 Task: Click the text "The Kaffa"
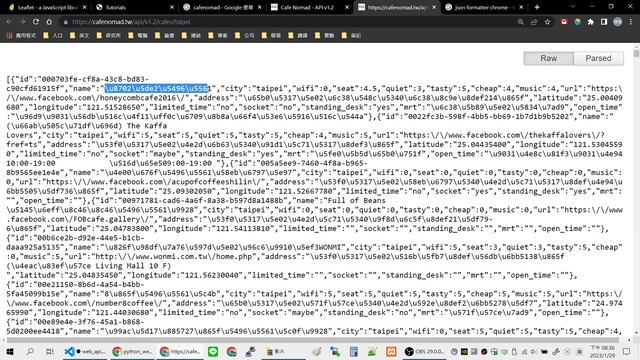coord(147,126)
